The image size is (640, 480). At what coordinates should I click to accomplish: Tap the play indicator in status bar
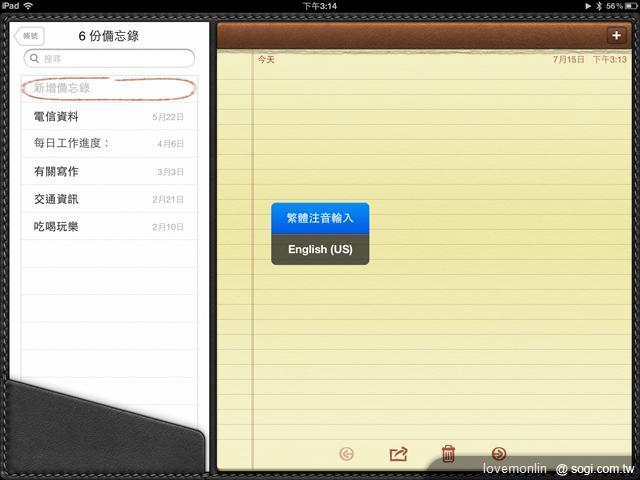(588, 6)
